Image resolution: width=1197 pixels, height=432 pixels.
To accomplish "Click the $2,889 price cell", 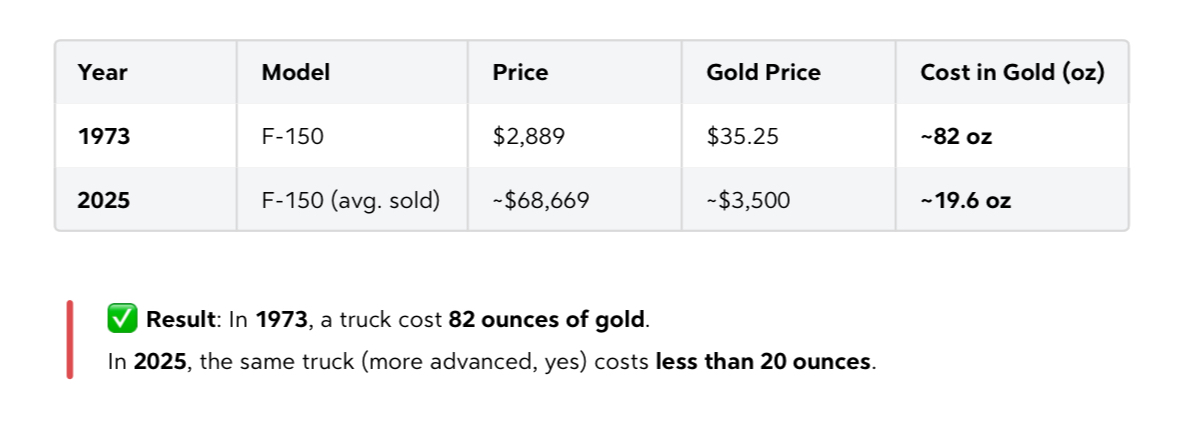I will (x=529, y=137).
